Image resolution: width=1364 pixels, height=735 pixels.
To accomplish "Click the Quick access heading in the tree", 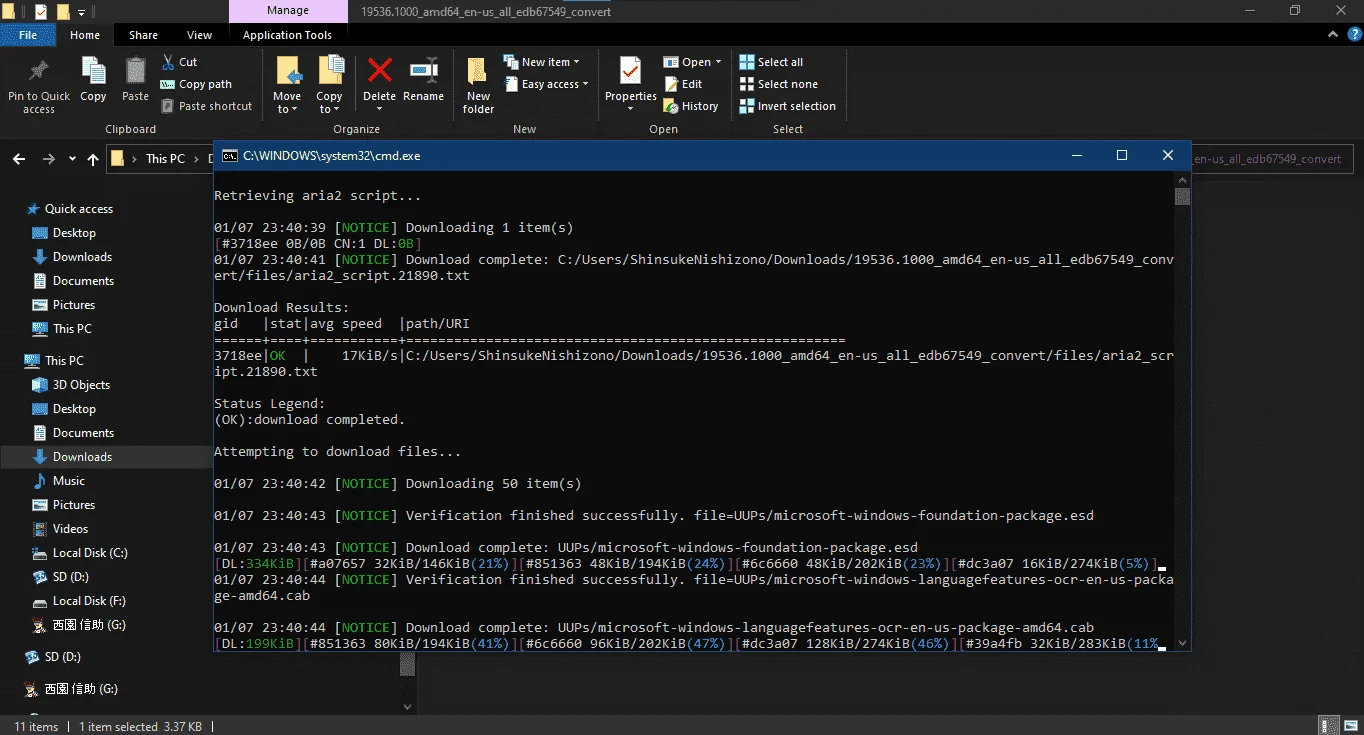I will [x=79, y=209].
